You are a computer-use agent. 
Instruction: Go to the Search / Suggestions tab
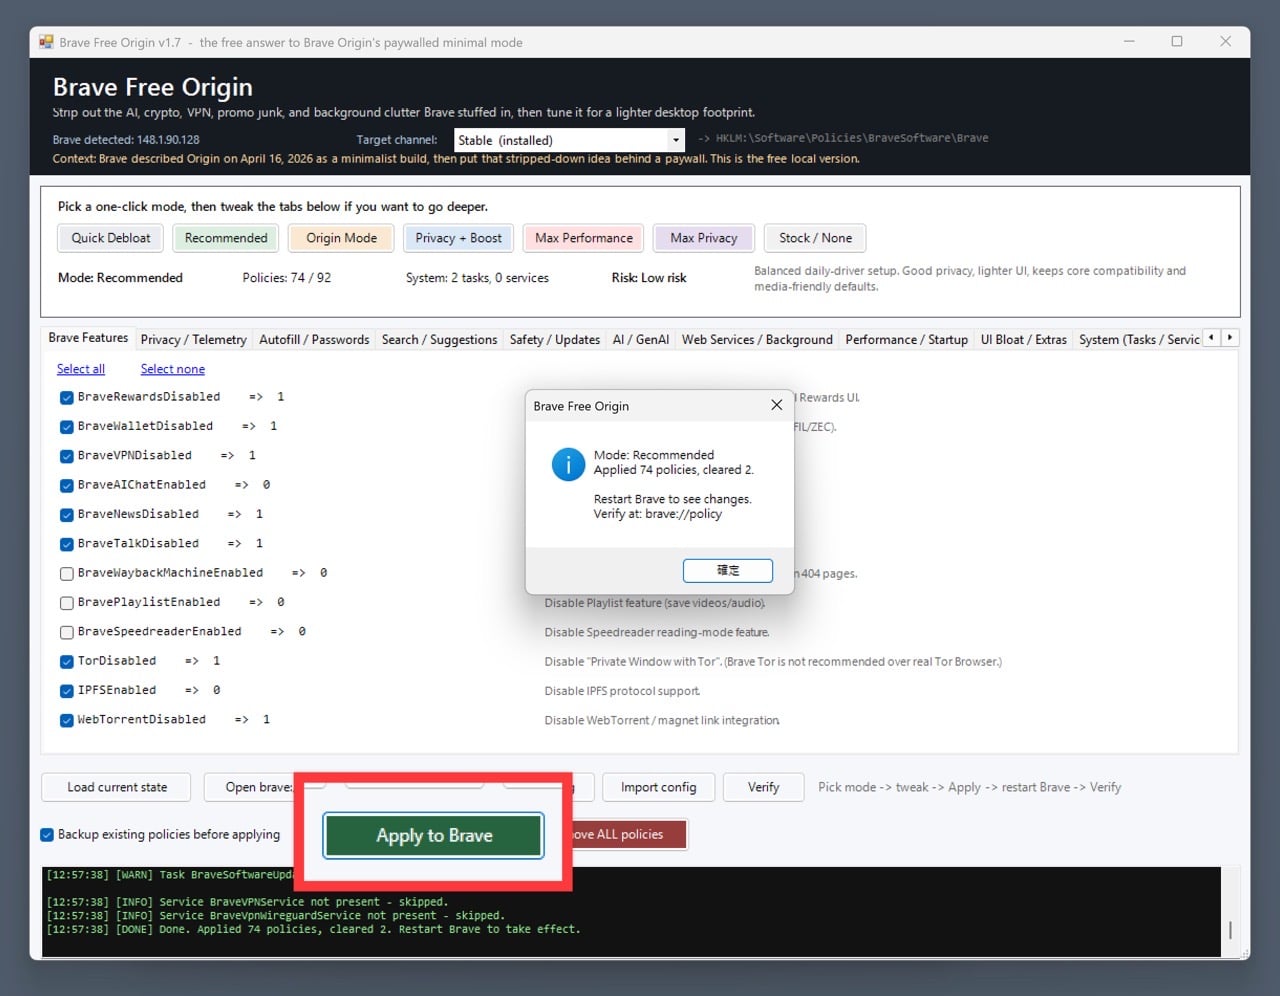click(x=439, y=340)
